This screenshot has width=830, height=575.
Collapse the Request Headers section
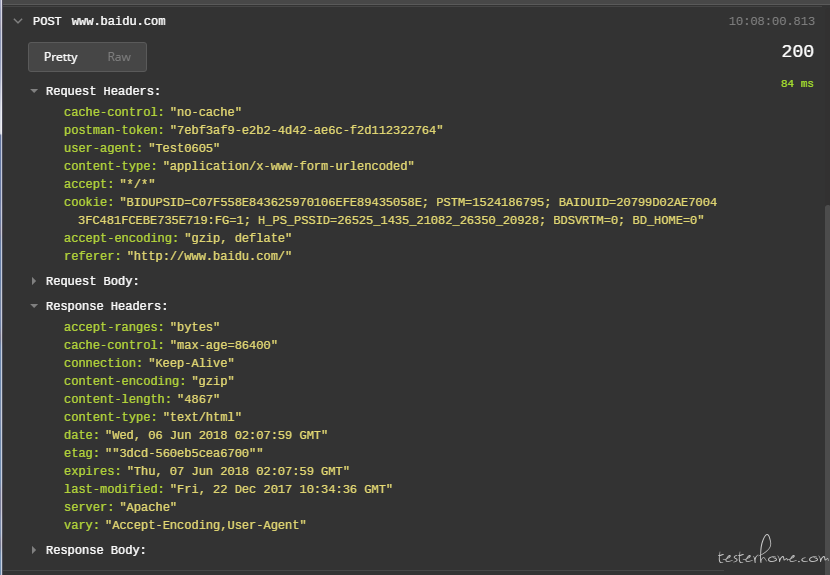tap(35, 91)
